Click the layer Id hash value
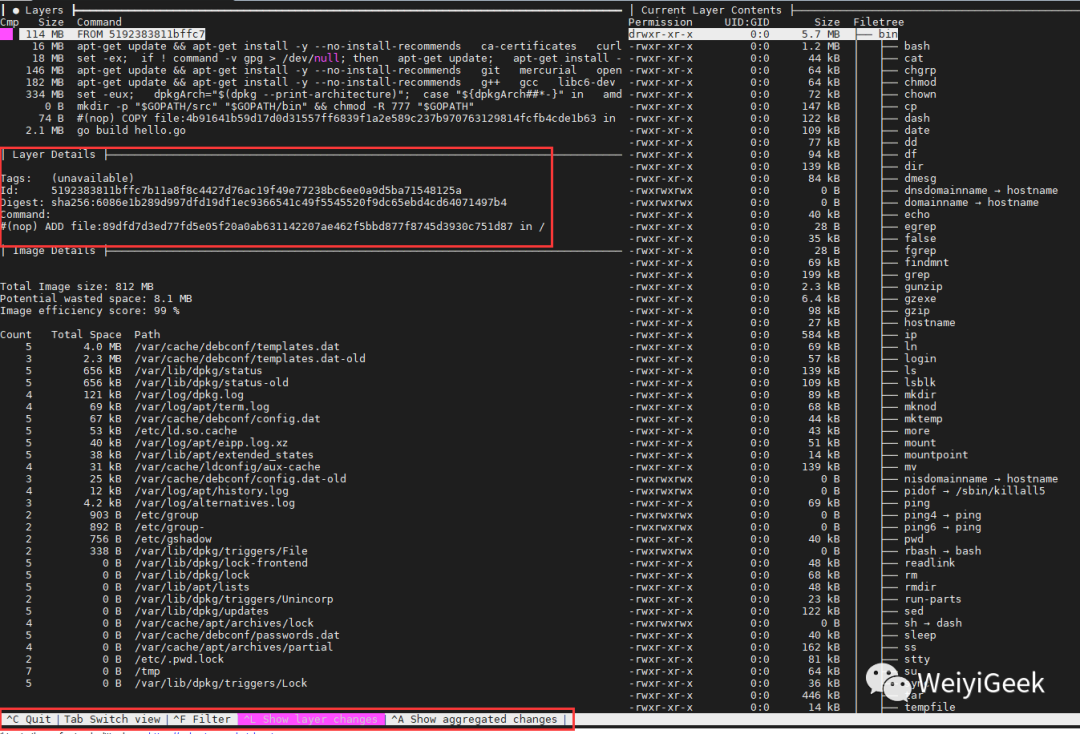This screenshot has width=1080, height=734. tap(256, 190)
